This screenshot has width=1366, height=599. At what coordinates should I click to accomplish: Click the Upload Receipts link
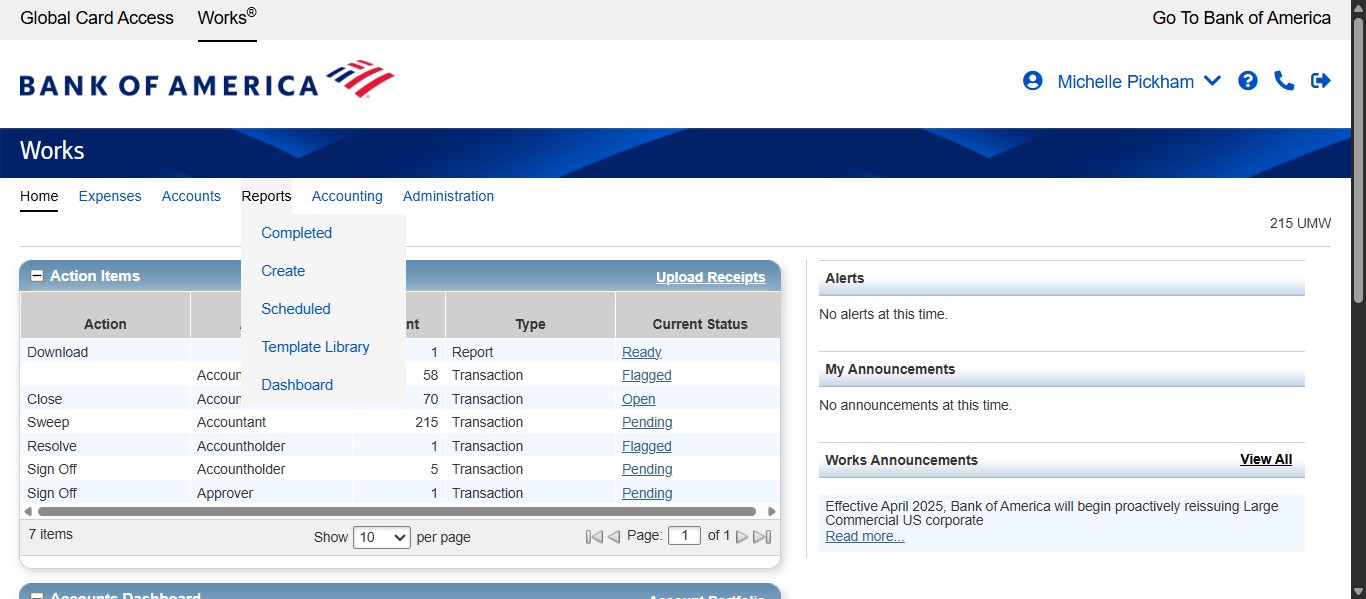[x=710, y=277]
